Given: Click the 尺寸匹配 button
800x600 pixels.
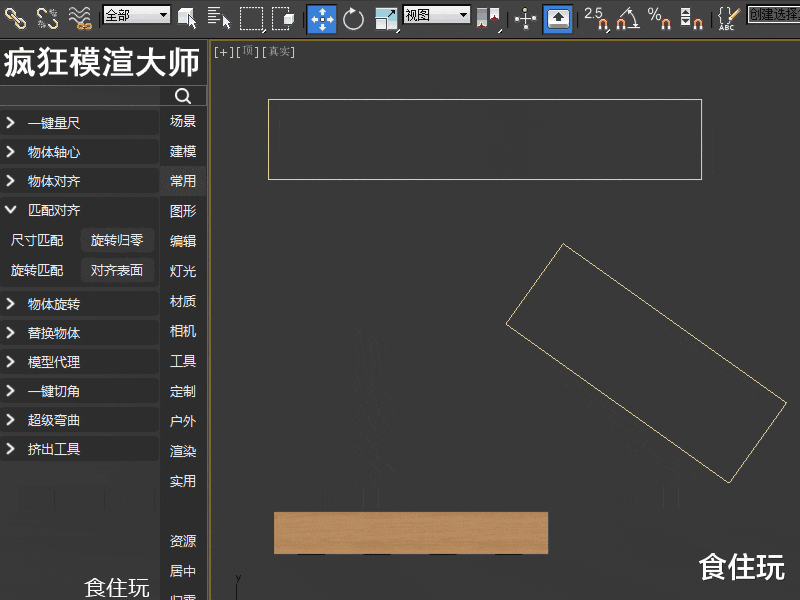Looking at the screenshot, I should point(36,241).
